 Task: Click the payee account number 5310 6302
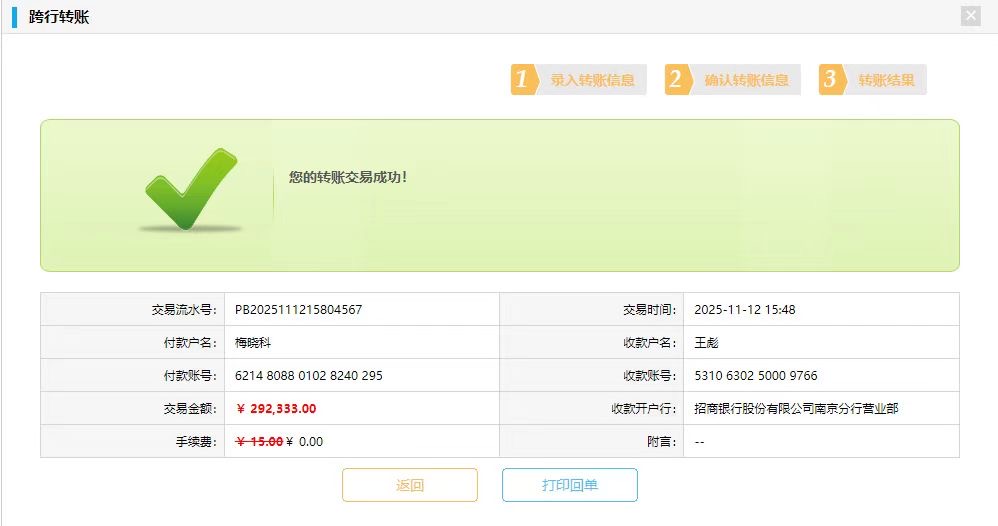(755, 376)
